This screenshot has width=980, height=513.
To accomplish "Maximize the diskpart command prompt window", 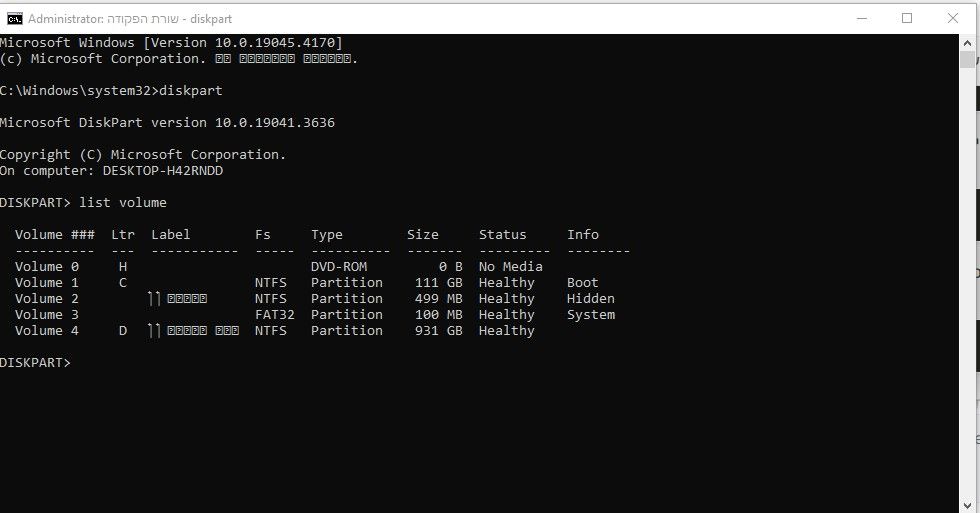I will coord(907,19).
